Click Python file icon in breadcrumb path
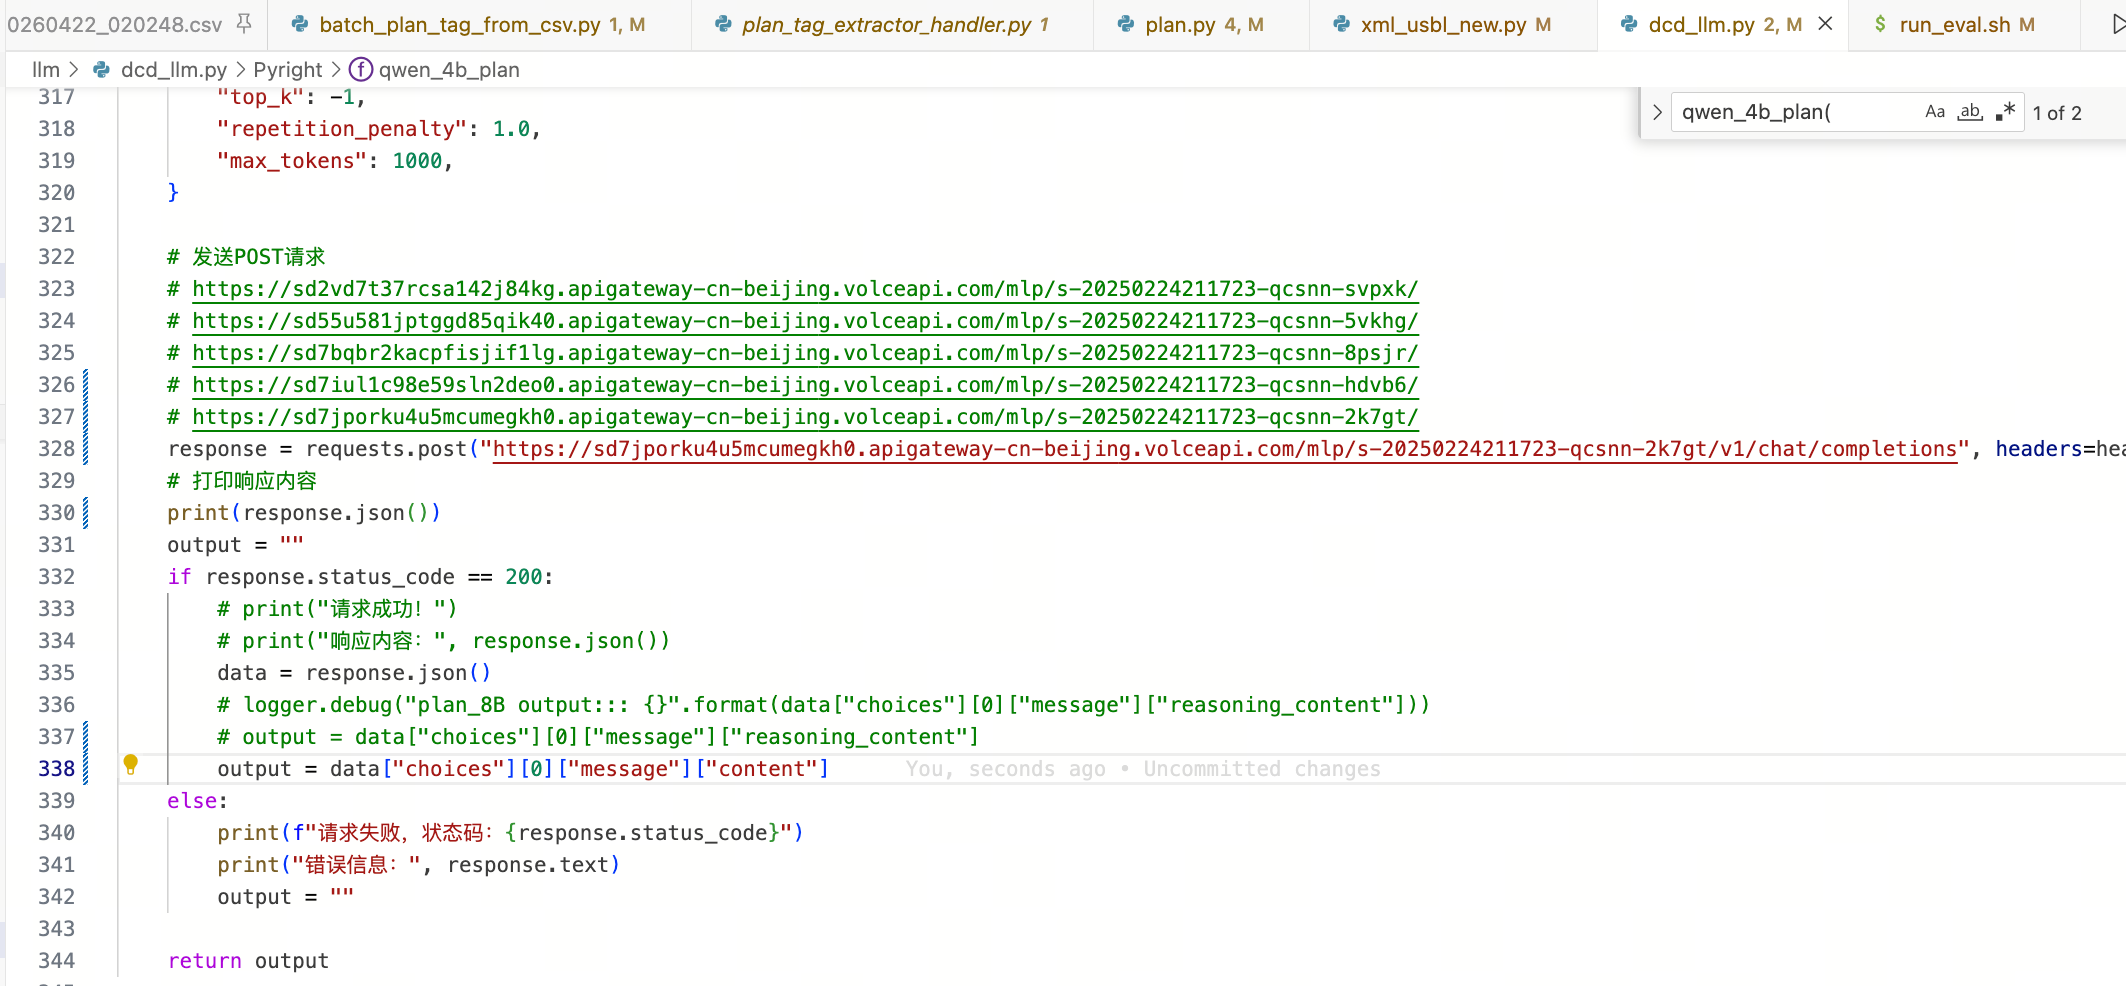 pyautogui.click(x=102, y=70)
